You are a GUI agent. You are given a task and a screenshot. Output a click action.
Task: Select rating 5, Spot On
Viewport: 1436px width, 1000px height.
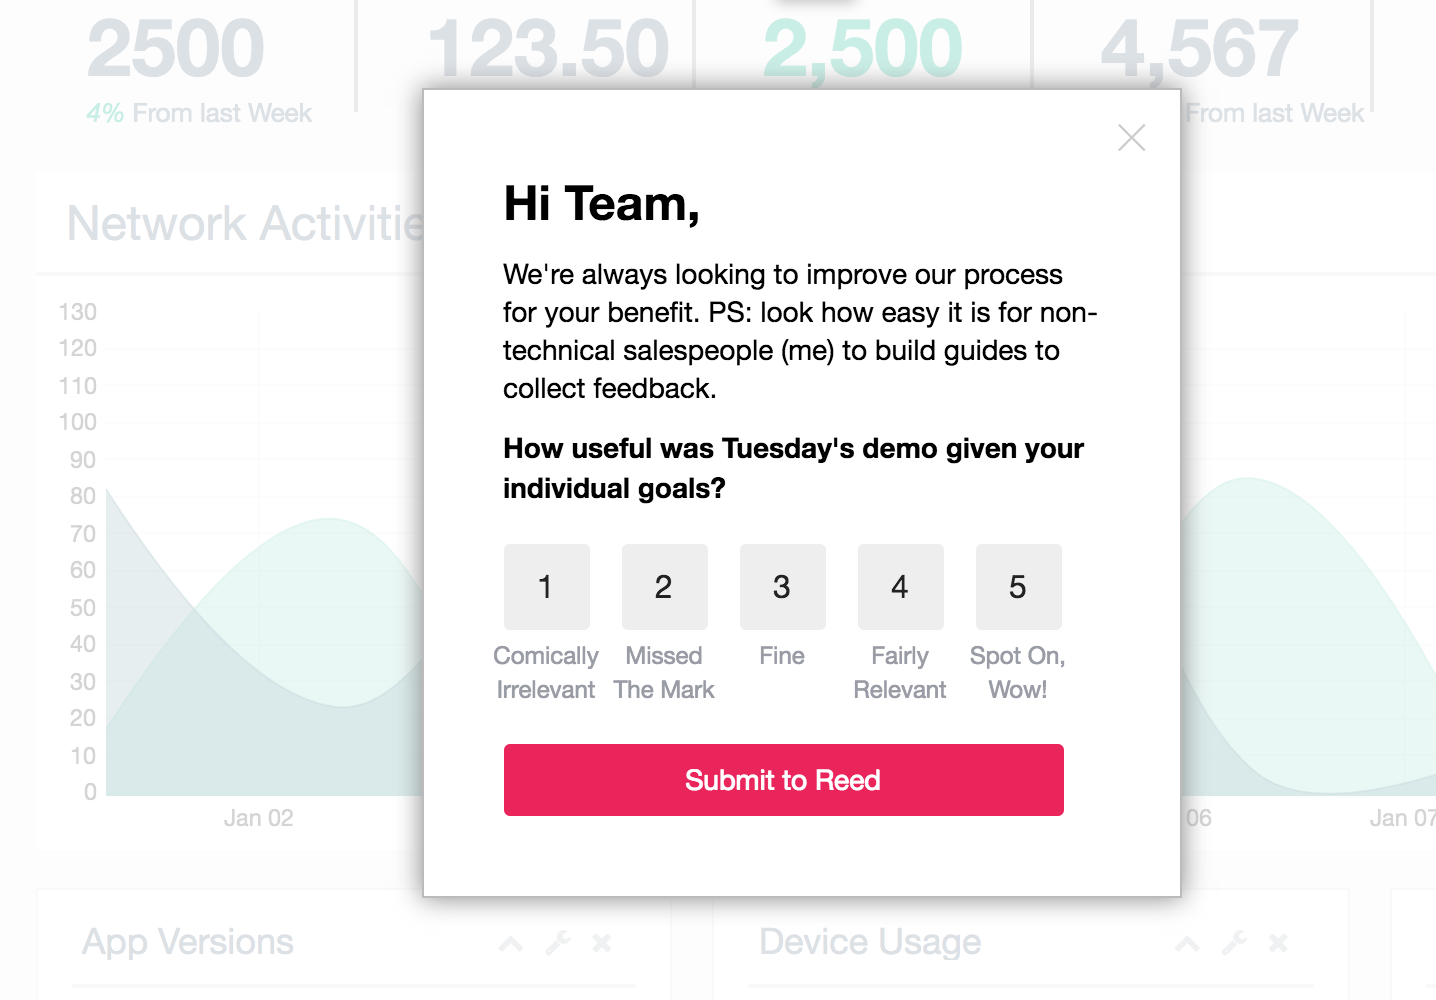click(x=1018, y=587)
